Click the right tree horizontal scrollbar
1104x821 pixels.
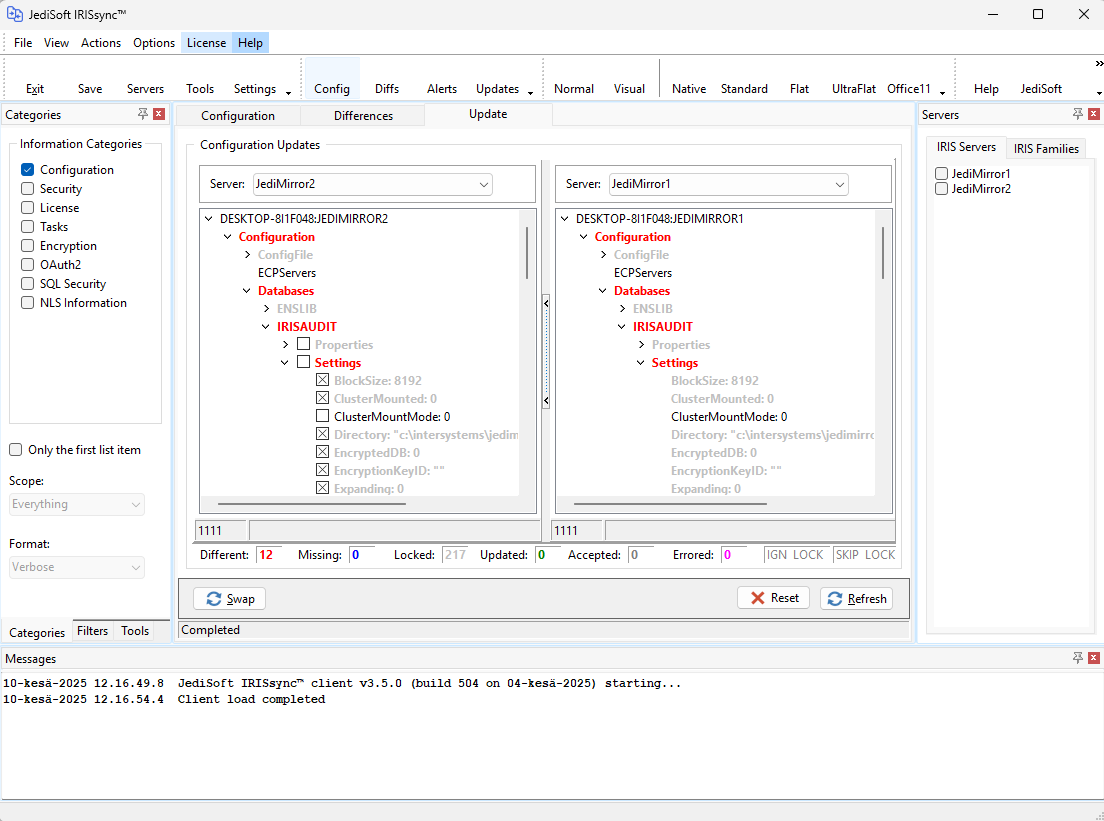[670, 504]
